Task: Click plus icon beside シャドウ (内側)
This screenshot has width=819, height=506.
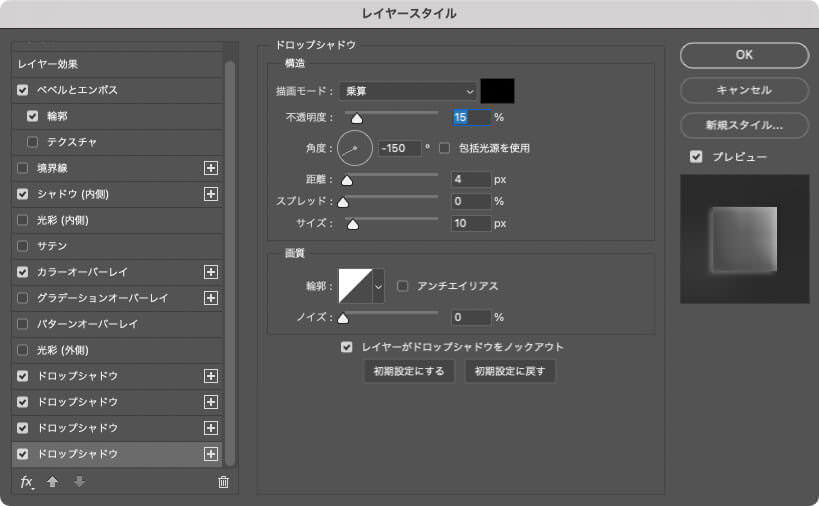Action: (x=210, y=194)
